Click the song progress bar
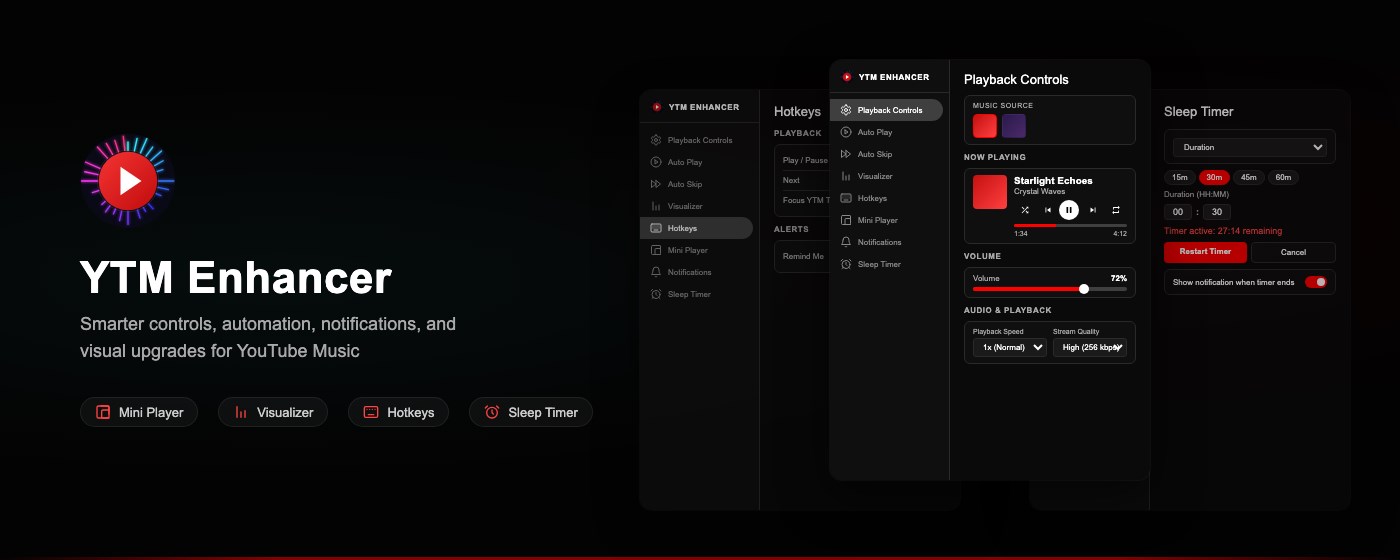This screenshot has height=560, width=1400. point(1070,225)
